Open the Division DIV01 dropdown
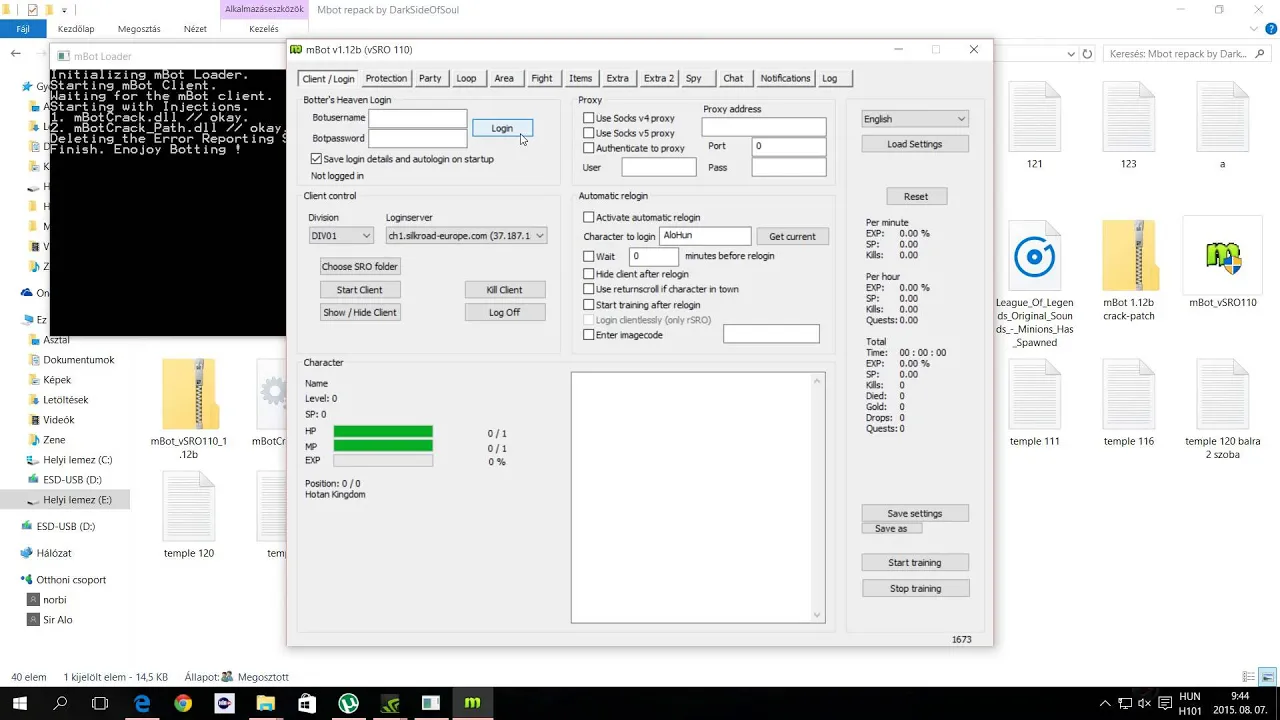 tap(341, 236)
